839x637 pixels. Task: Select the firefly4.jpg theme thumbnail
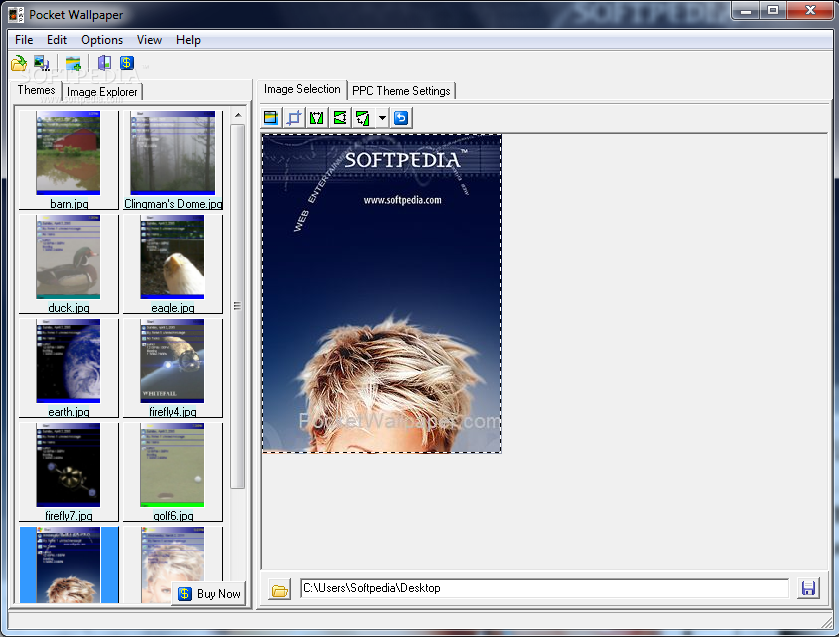coord(173,367)
